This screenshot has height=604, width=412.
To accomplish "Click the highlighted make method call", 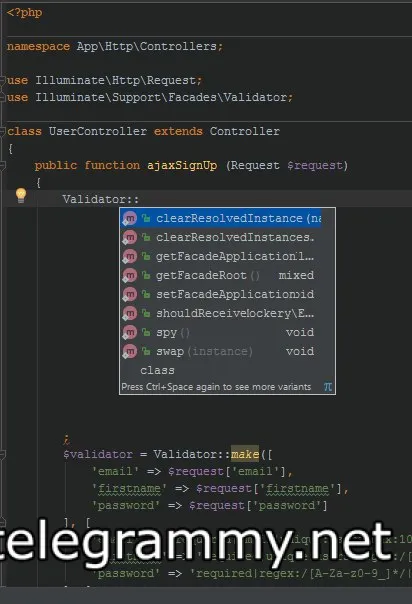I will [x=245, y=454].
